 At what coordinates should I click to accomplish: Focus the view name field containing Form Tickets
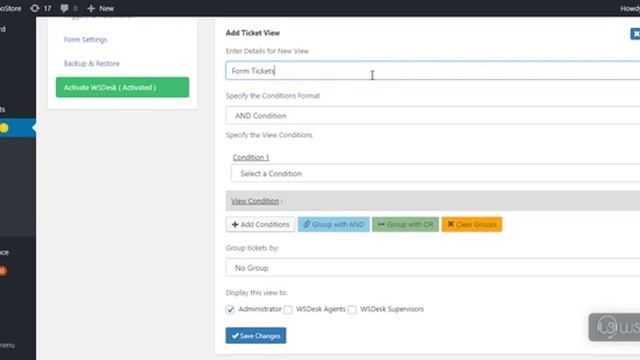[433, 71]
